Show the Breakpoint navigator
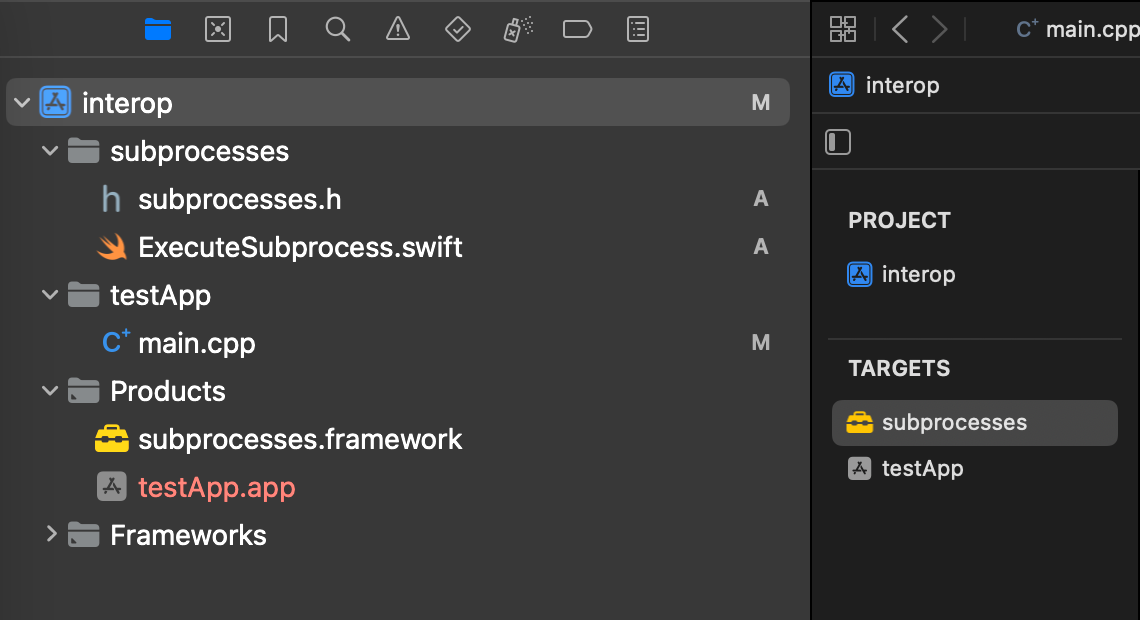Image resolution: width=1140 pixels, height=620 pixels. point(577,30)
